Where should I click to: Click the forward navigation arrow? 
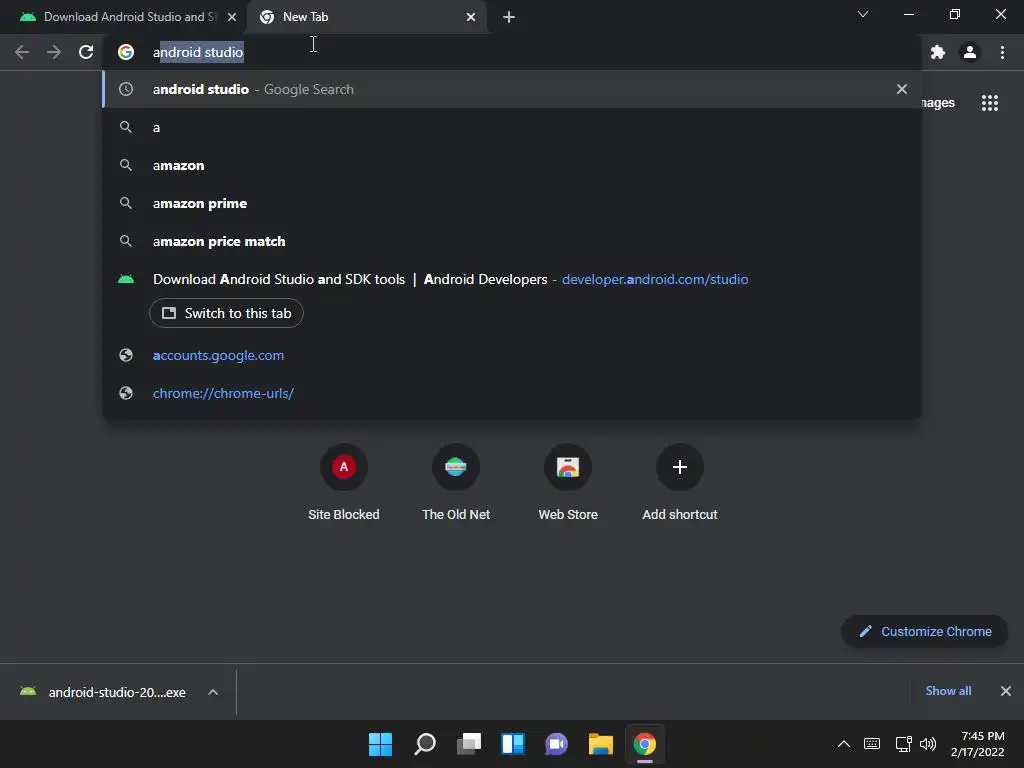54,52
